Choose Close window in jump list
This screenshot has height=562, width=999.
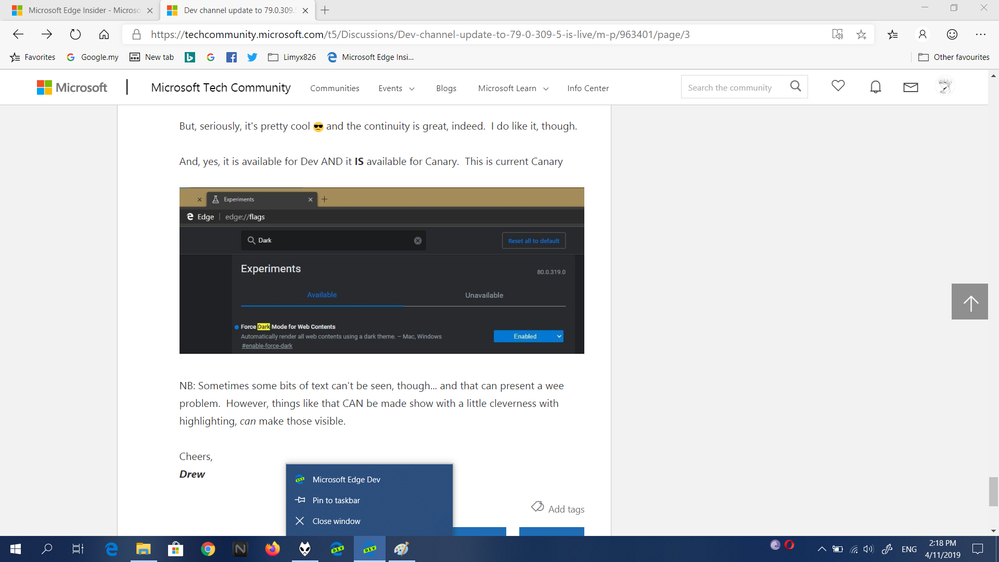pyautogui.click(x=370, y=521)
